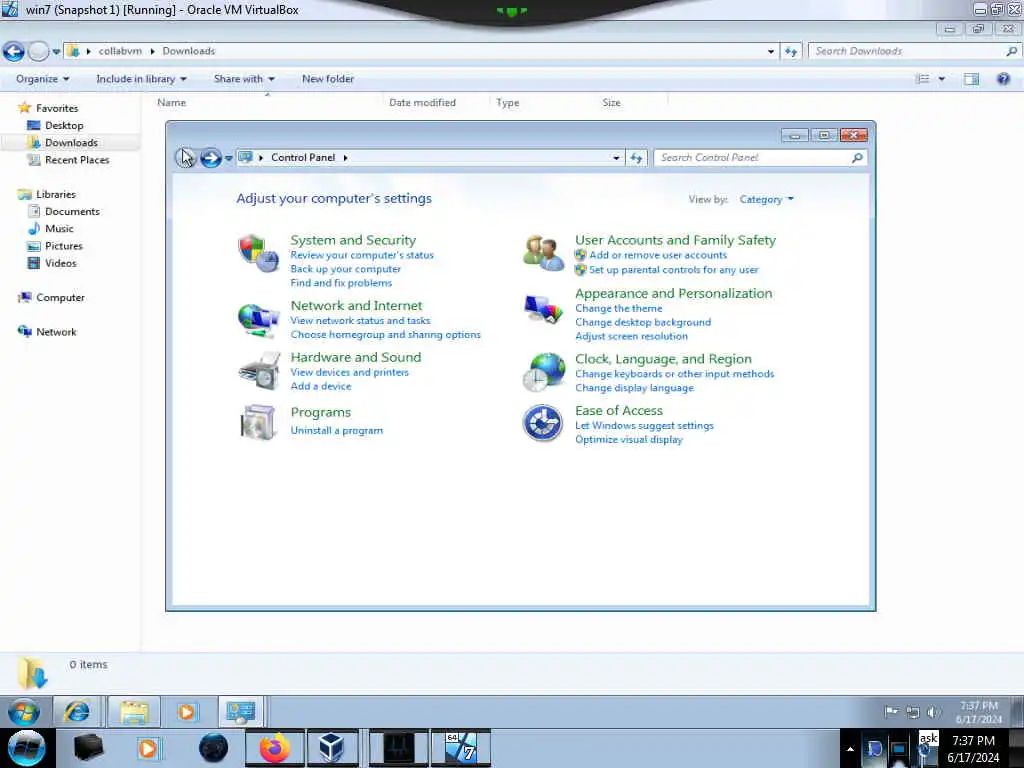1024x768 pixels.
Task: Go back in Downloads Explorer window
Action: click(x=14, y=51)
